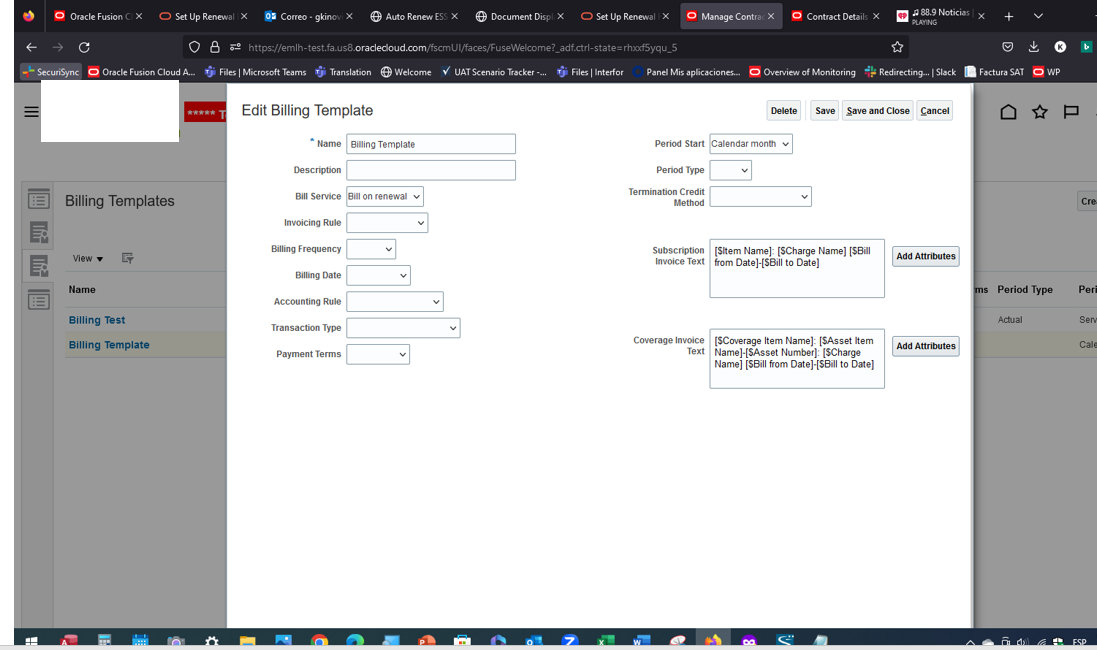Open the Termination Credit Method dropdown
Viewport: 1097px width, 650px height.
[x=760, y=197]
